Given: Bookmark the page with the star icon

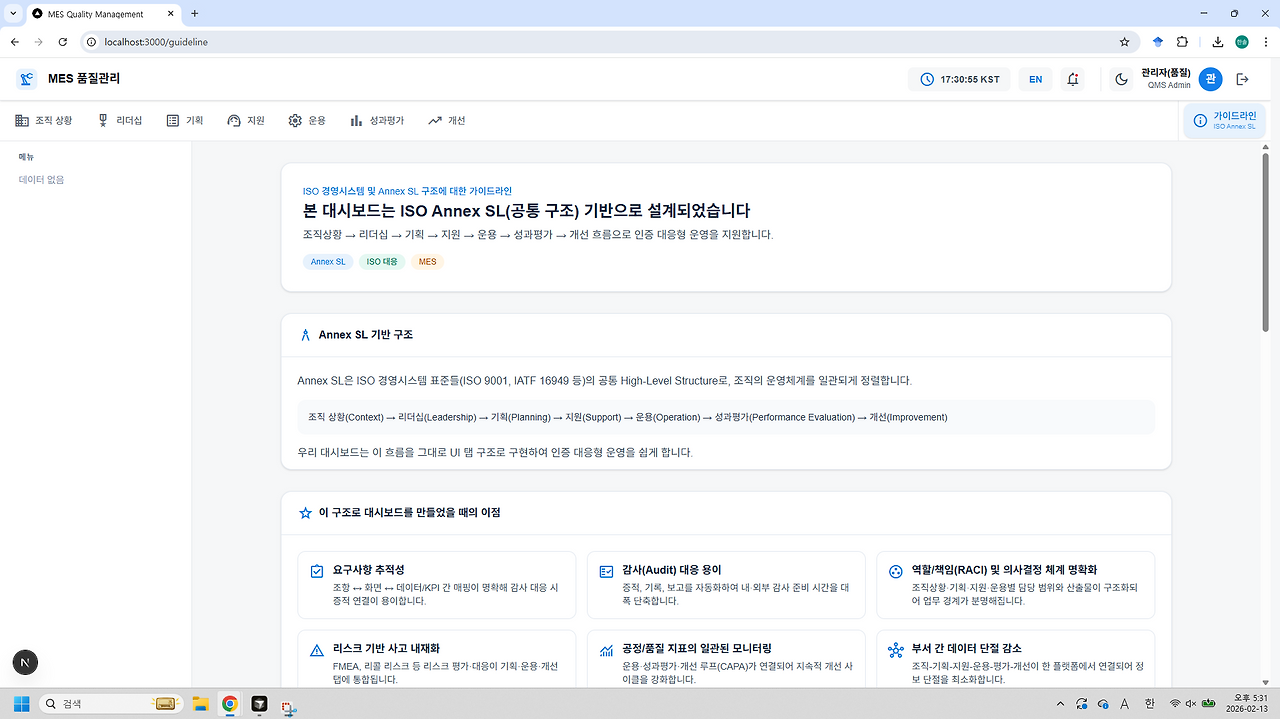Looking at the screenshot, I should (1124, 42).
